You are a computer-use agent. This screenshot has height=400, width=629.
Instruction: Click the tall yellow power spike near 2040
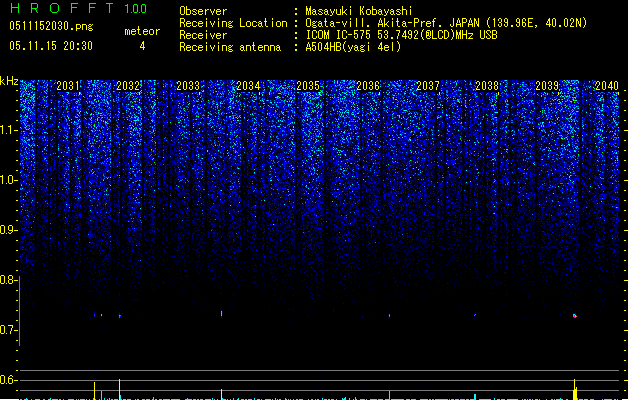click(575, 389)
